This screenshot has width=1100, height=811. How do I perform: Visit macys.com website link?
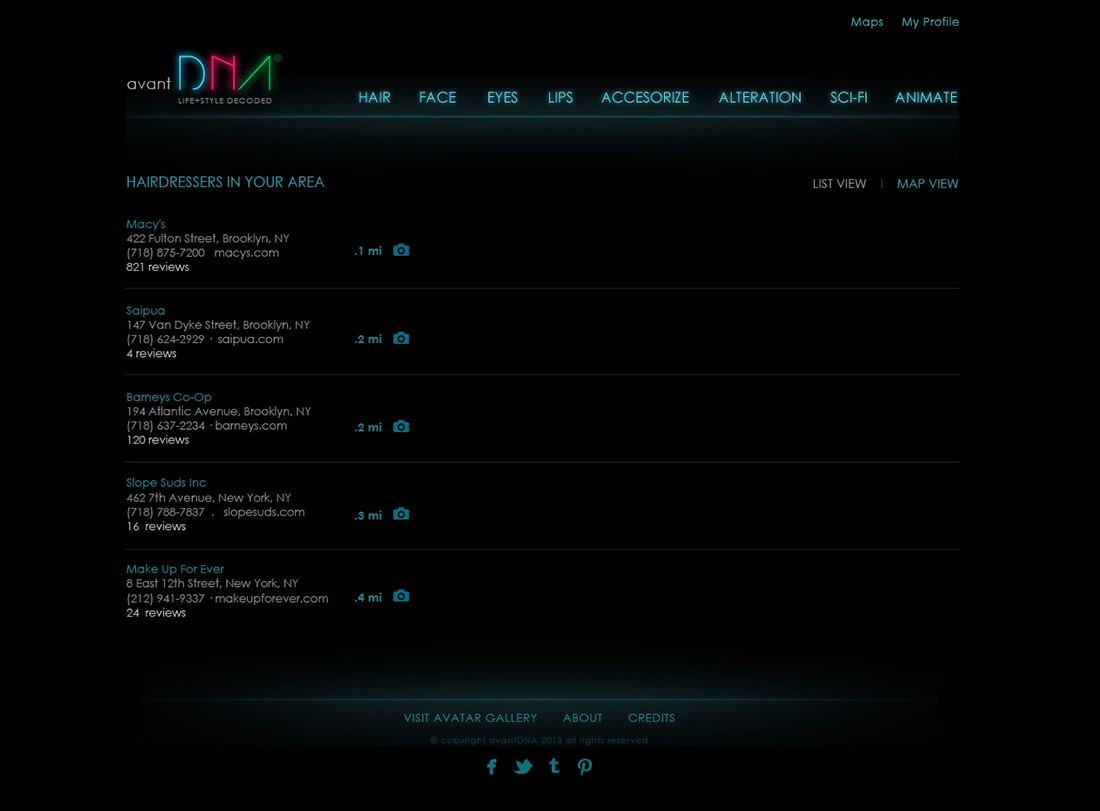[x=246, y=253]
